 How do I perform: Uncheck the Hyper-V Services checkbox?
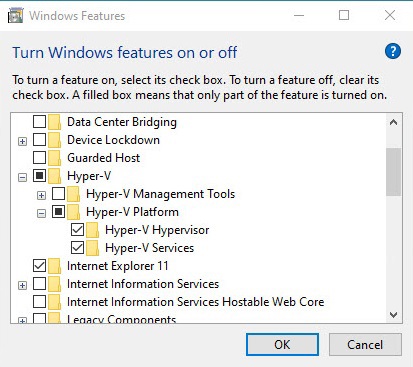(x=77, y=248)
